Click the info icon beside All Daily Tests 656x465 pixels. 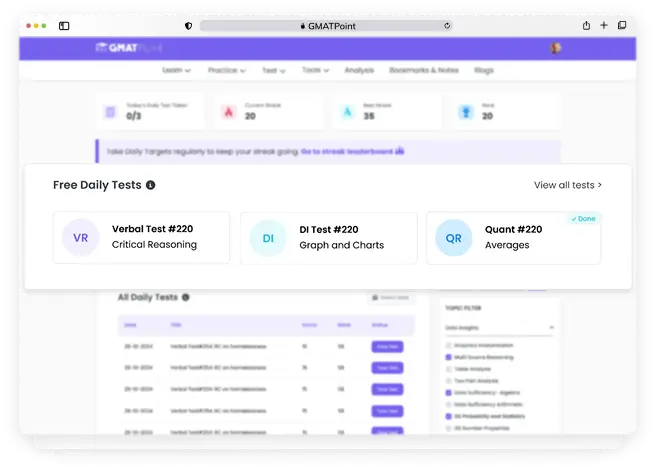(x=186, y=297)
